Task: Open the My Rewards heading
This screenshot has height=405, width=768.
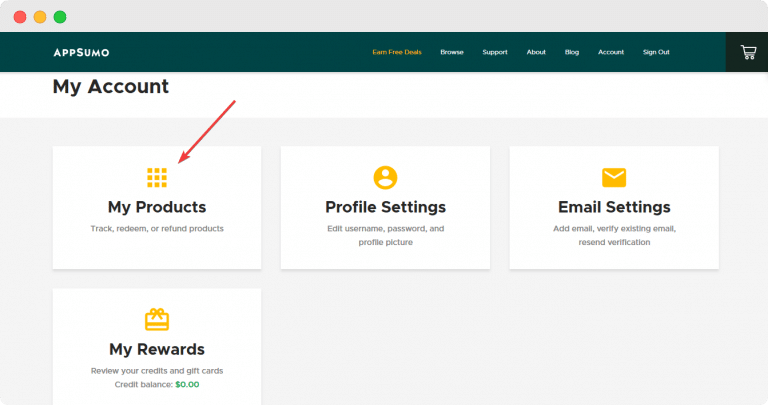Action: click(157, 349)
